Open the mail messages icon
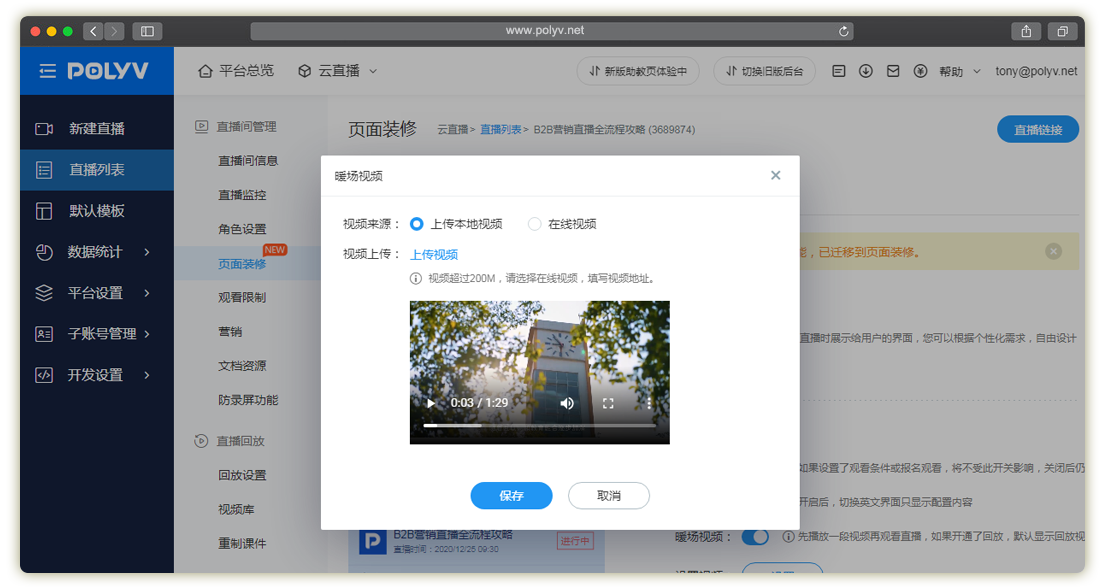Viewport: 1100px width, 588px height. point(893,71)
